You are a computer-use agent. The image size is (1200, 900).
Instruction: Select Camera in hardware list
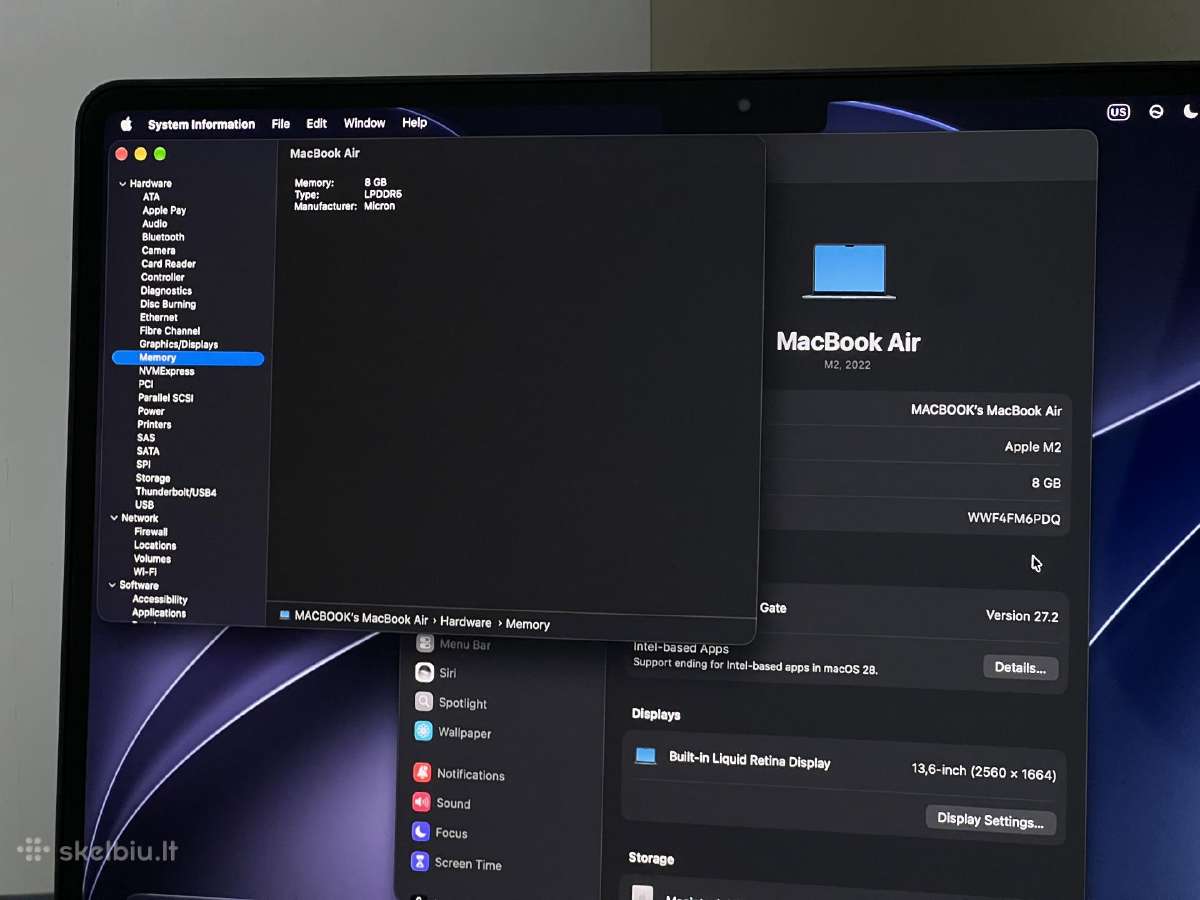coord(158,251)
